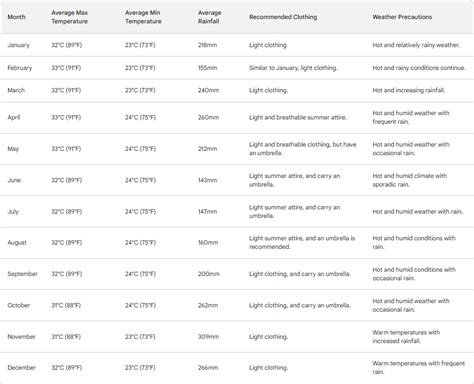Click the Average Min Temperature header
Viewport: 474px width, 384px height.
pyautogui.click(x=143, y=17)
